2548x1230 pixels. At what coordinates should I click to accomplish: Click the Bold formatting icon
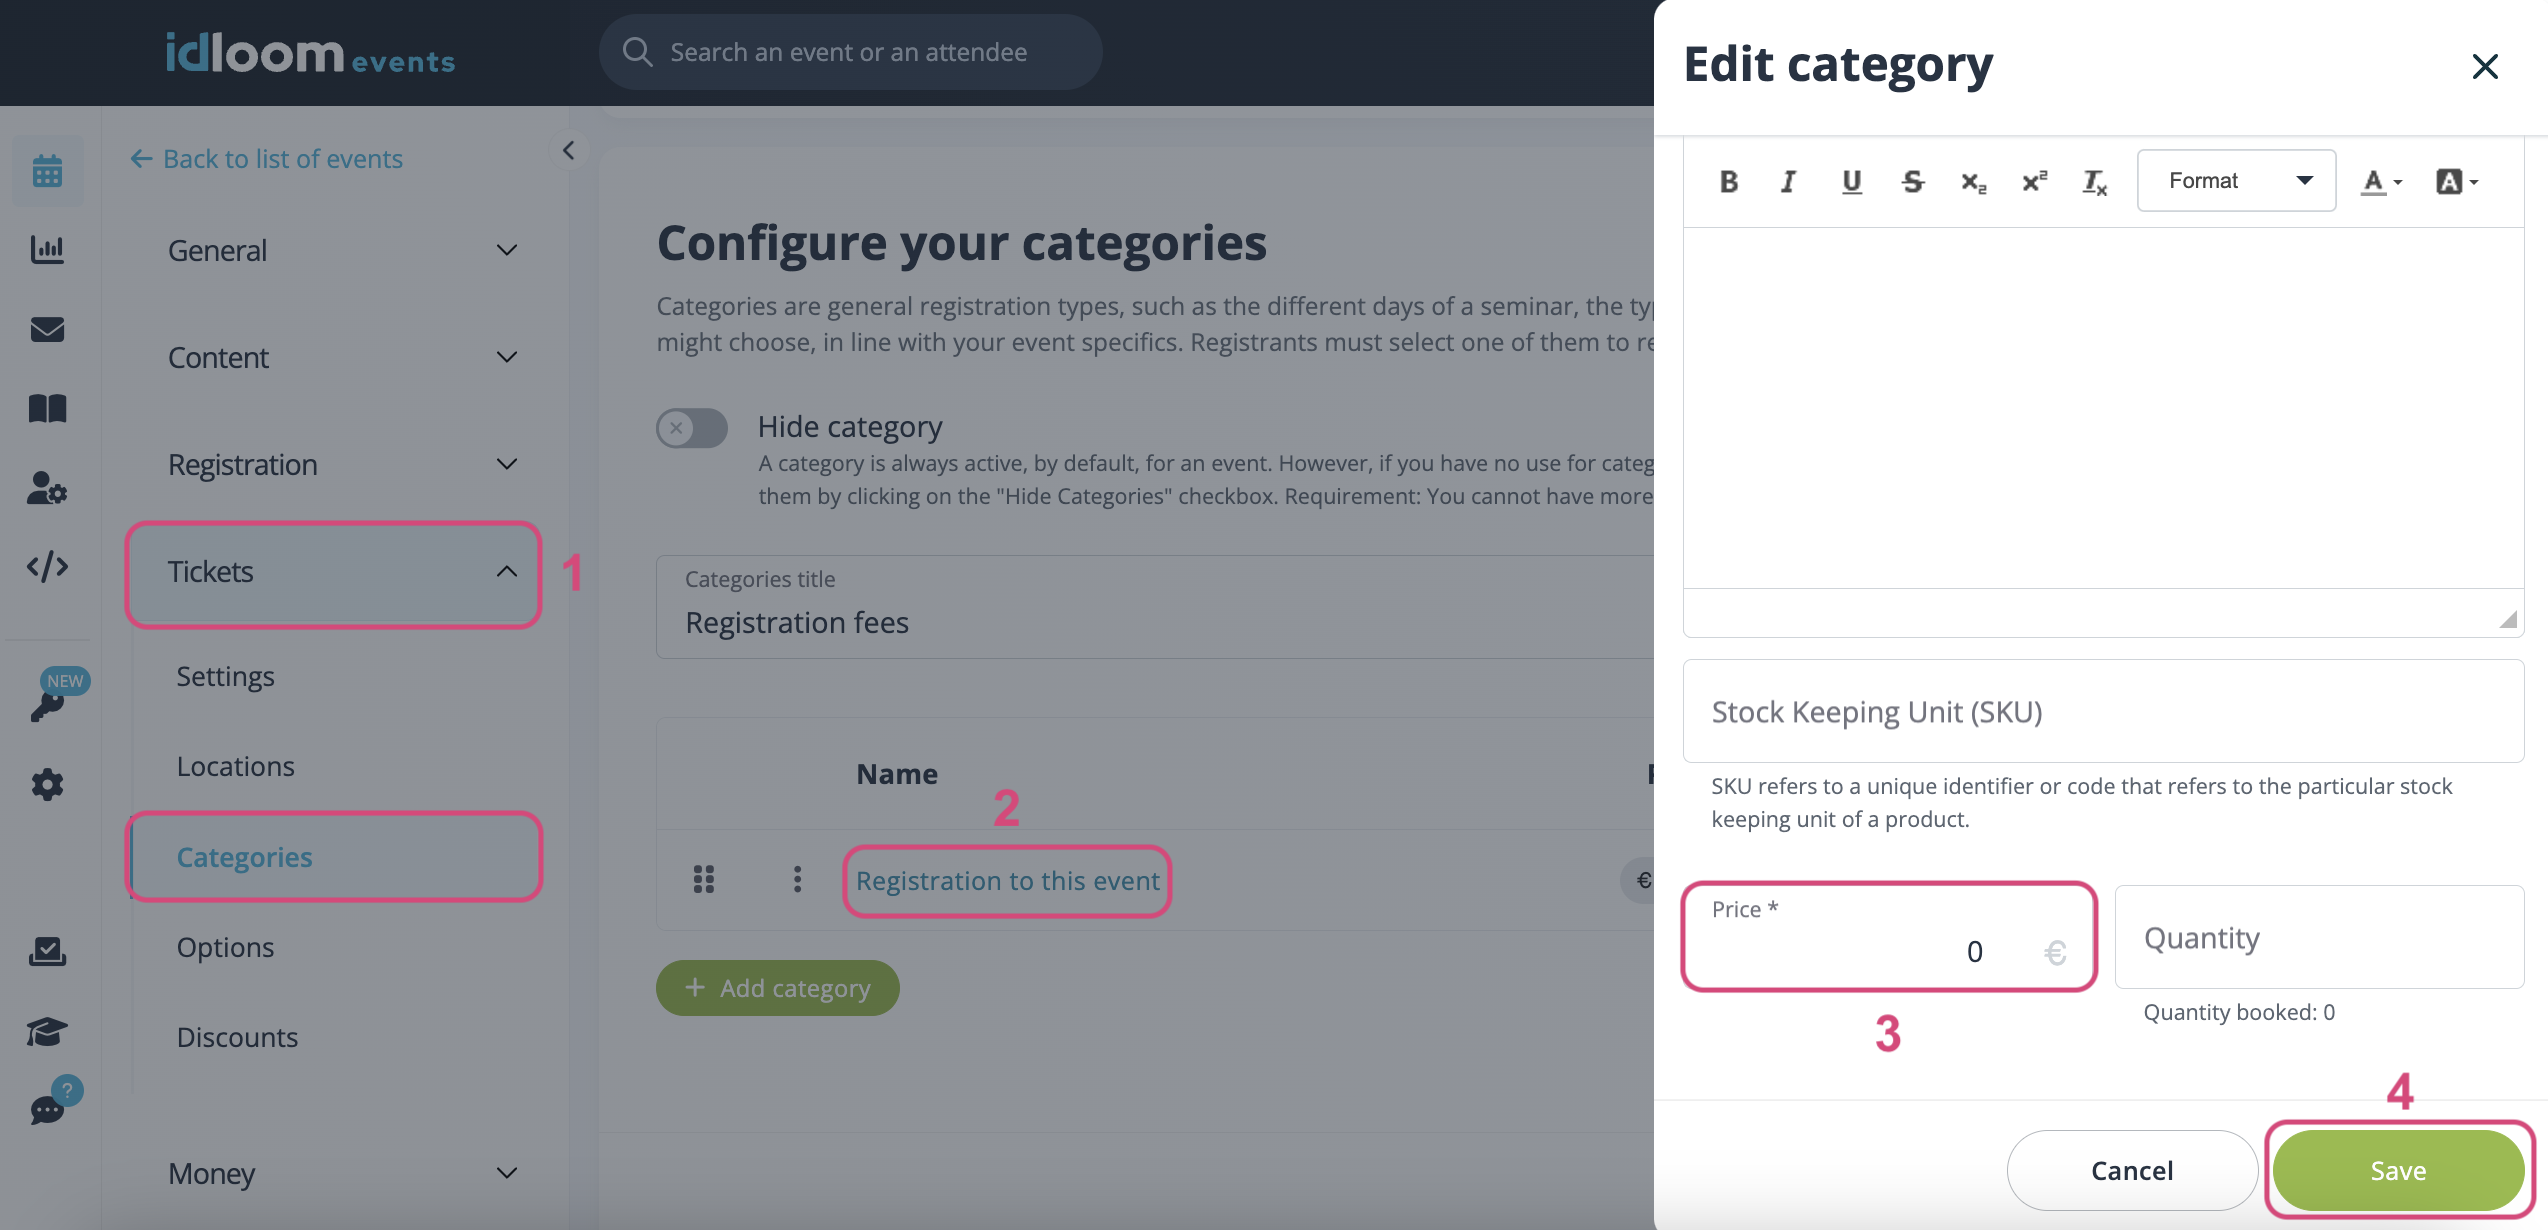point(1727,179)
